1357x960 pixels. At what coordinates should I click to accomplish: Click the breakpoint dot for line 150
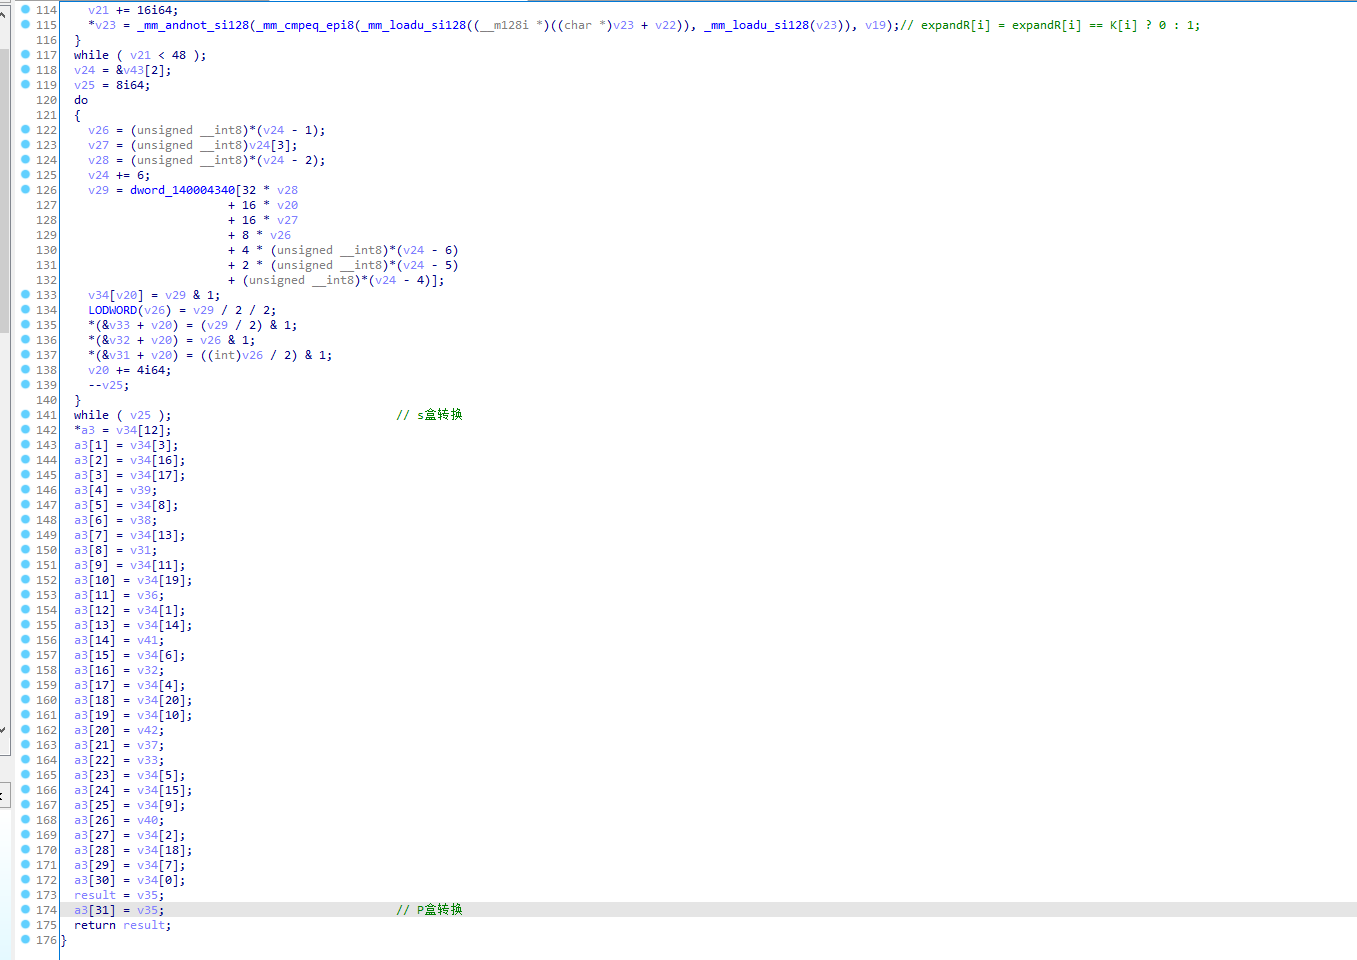26,550
